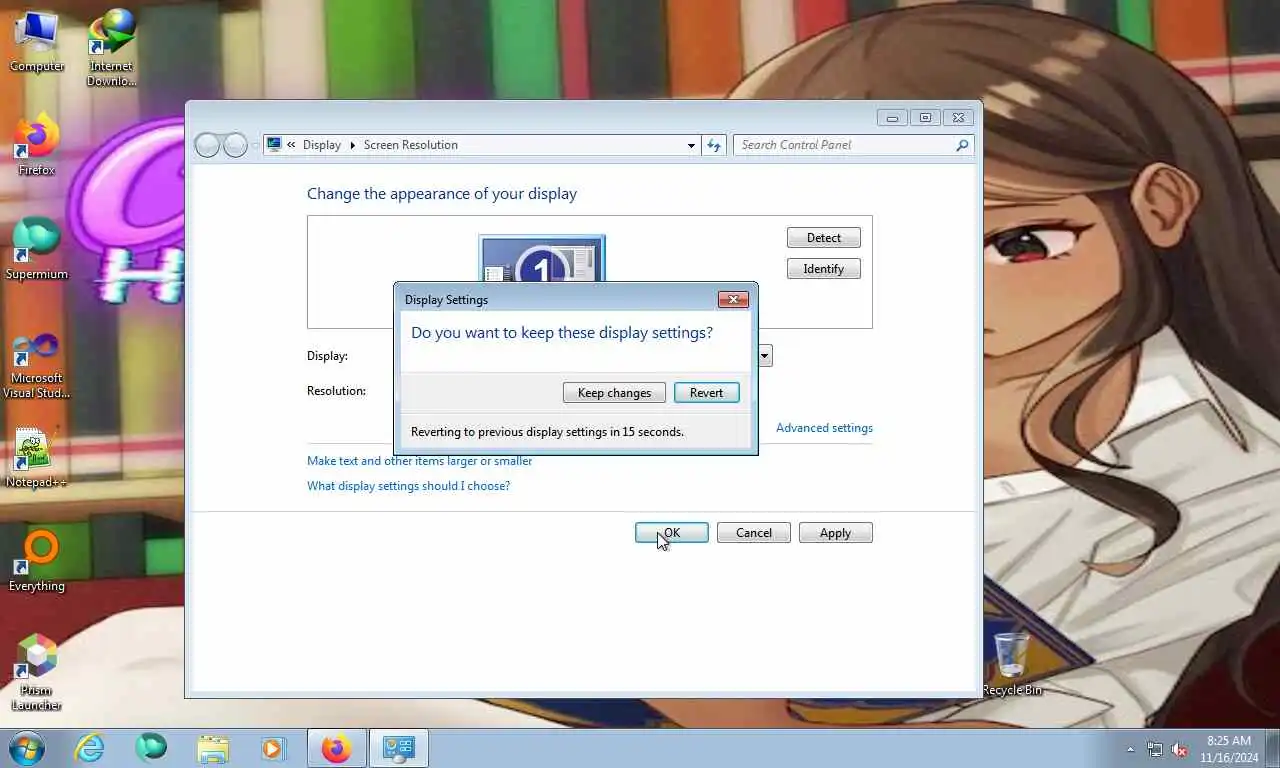The height and width of the screenshot is (768, 1280).
Task: Open the Supermium desktop shortcut
Action: click(x=37, y=249)
